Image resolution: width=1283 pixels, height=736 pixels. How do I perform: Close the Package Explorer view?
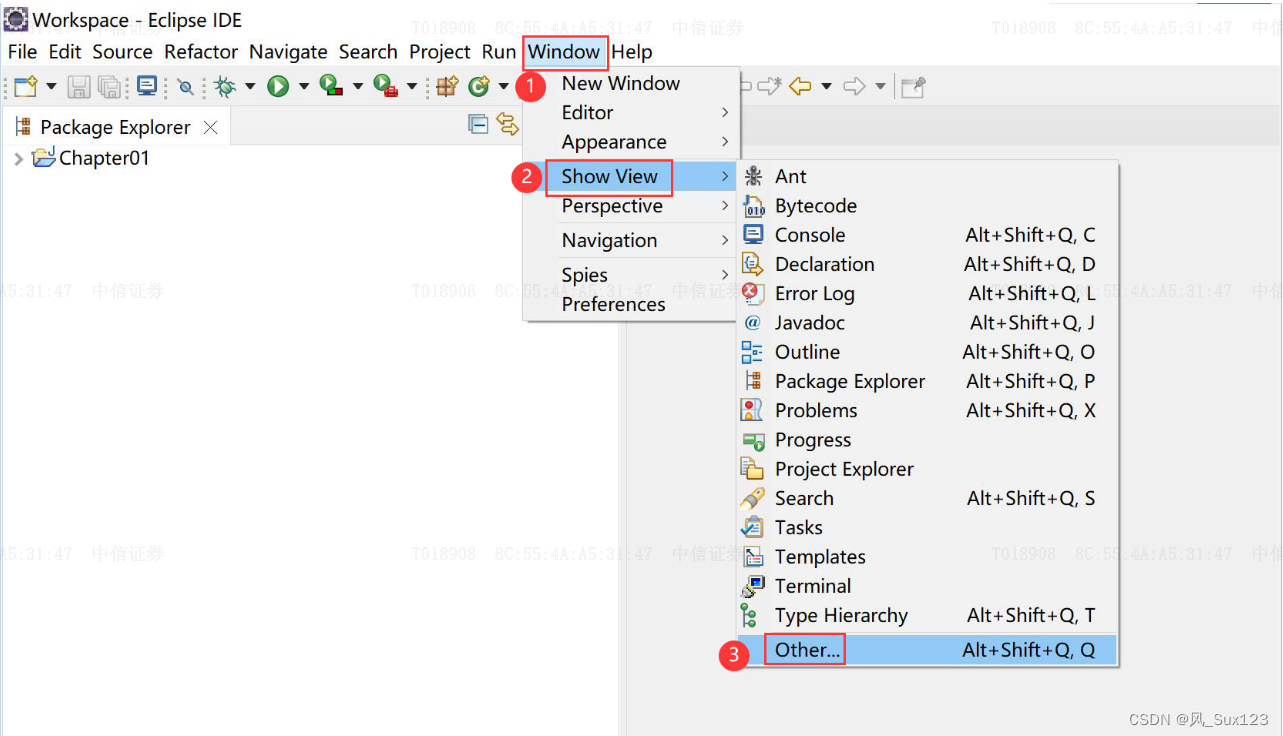[x=210, y=127]
